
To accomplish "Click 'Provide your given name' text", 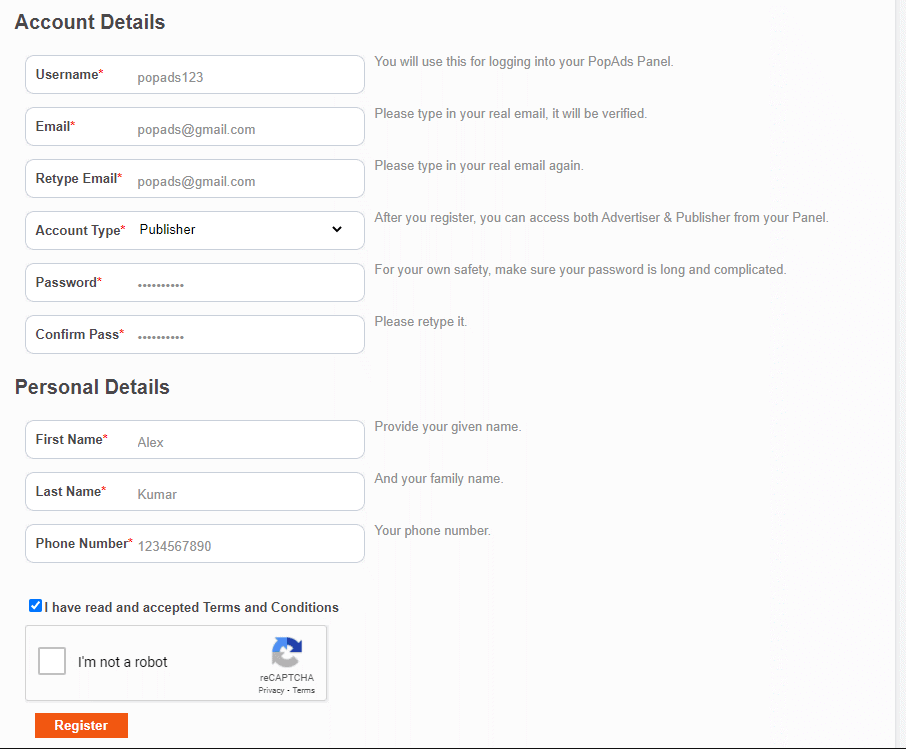I will 448,427.
